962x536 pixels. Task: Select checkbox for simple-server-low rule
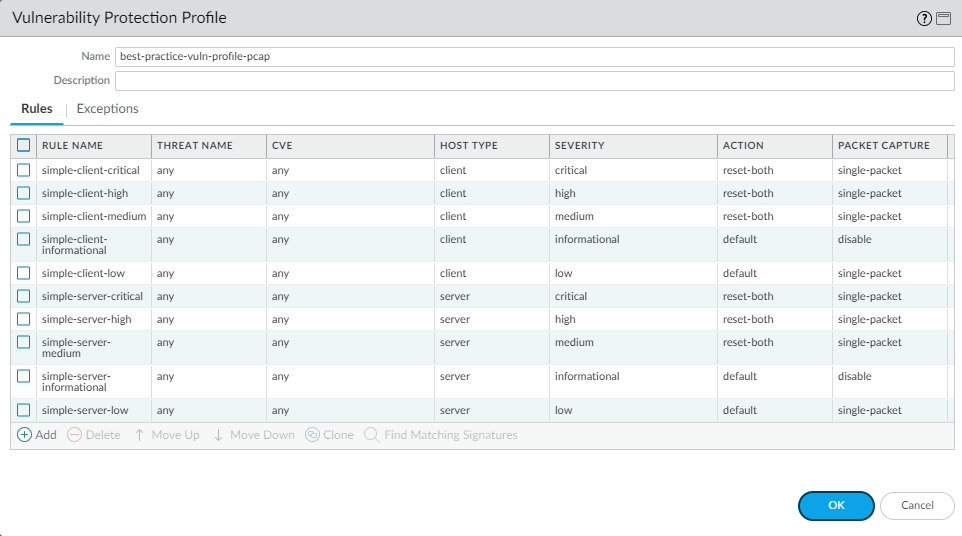(x=24, y=410)
